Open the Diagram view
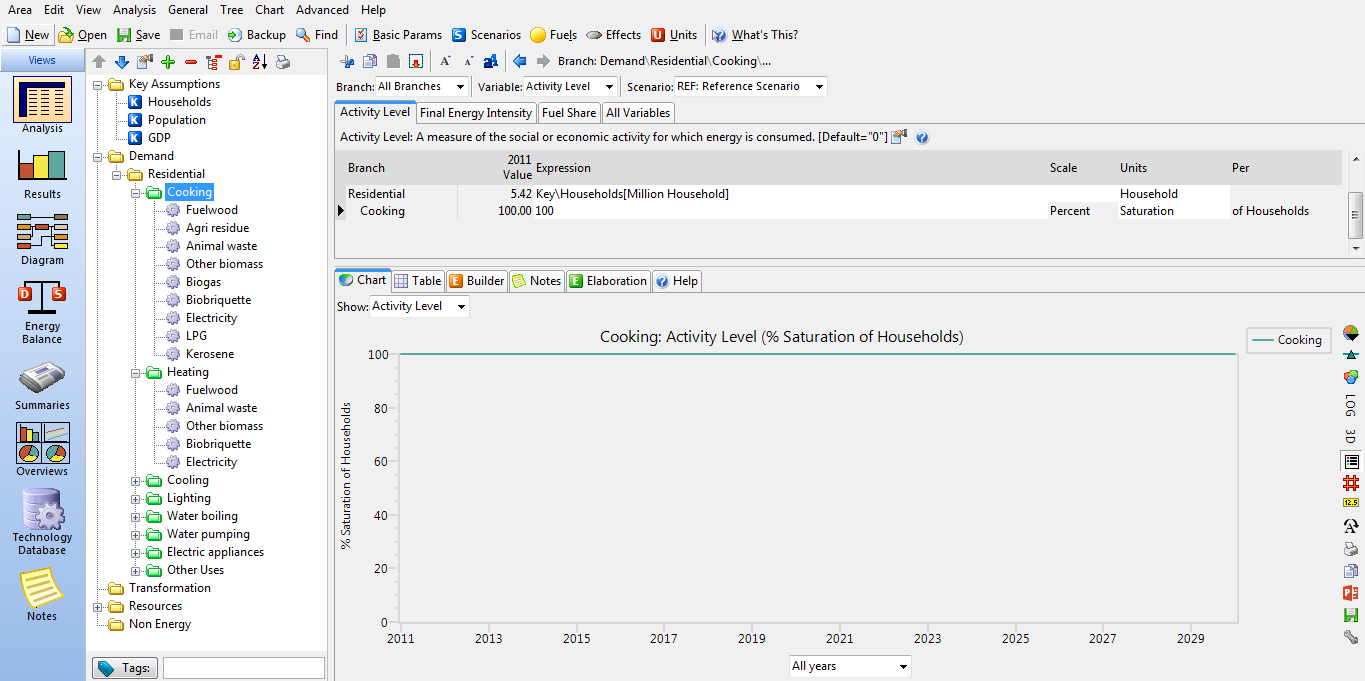This screenshot has width=1365, height=681. click(x=42, y=241)
